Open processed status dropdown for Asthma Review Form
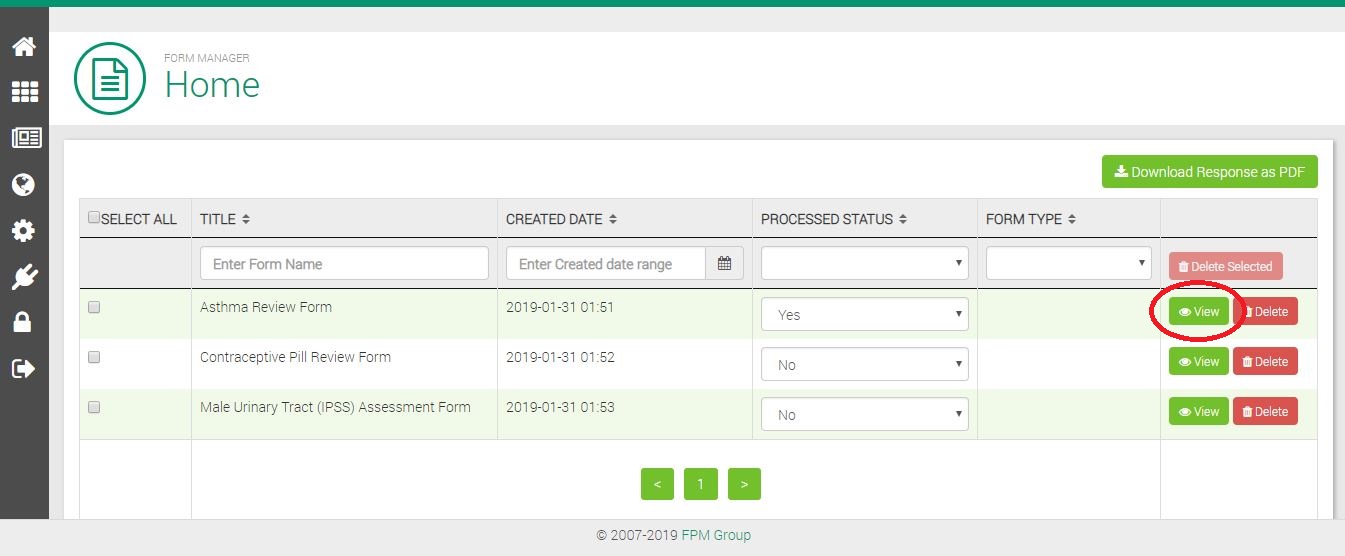Viewport: 1345px width, 556px height. pyautogui.click(x=864, y=314)
